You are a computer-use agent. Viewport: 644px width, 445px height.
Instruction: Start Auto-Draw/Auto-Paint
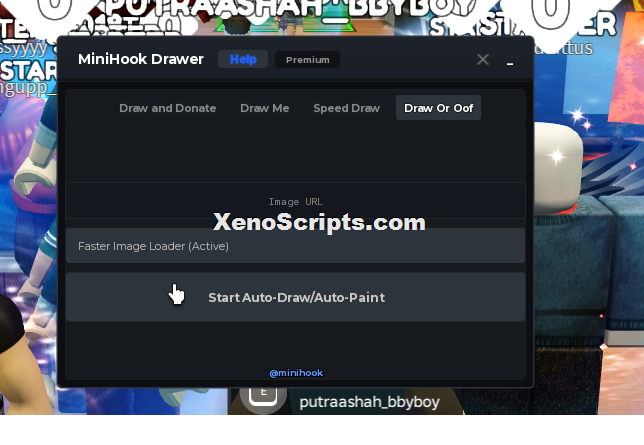[295, 297]
